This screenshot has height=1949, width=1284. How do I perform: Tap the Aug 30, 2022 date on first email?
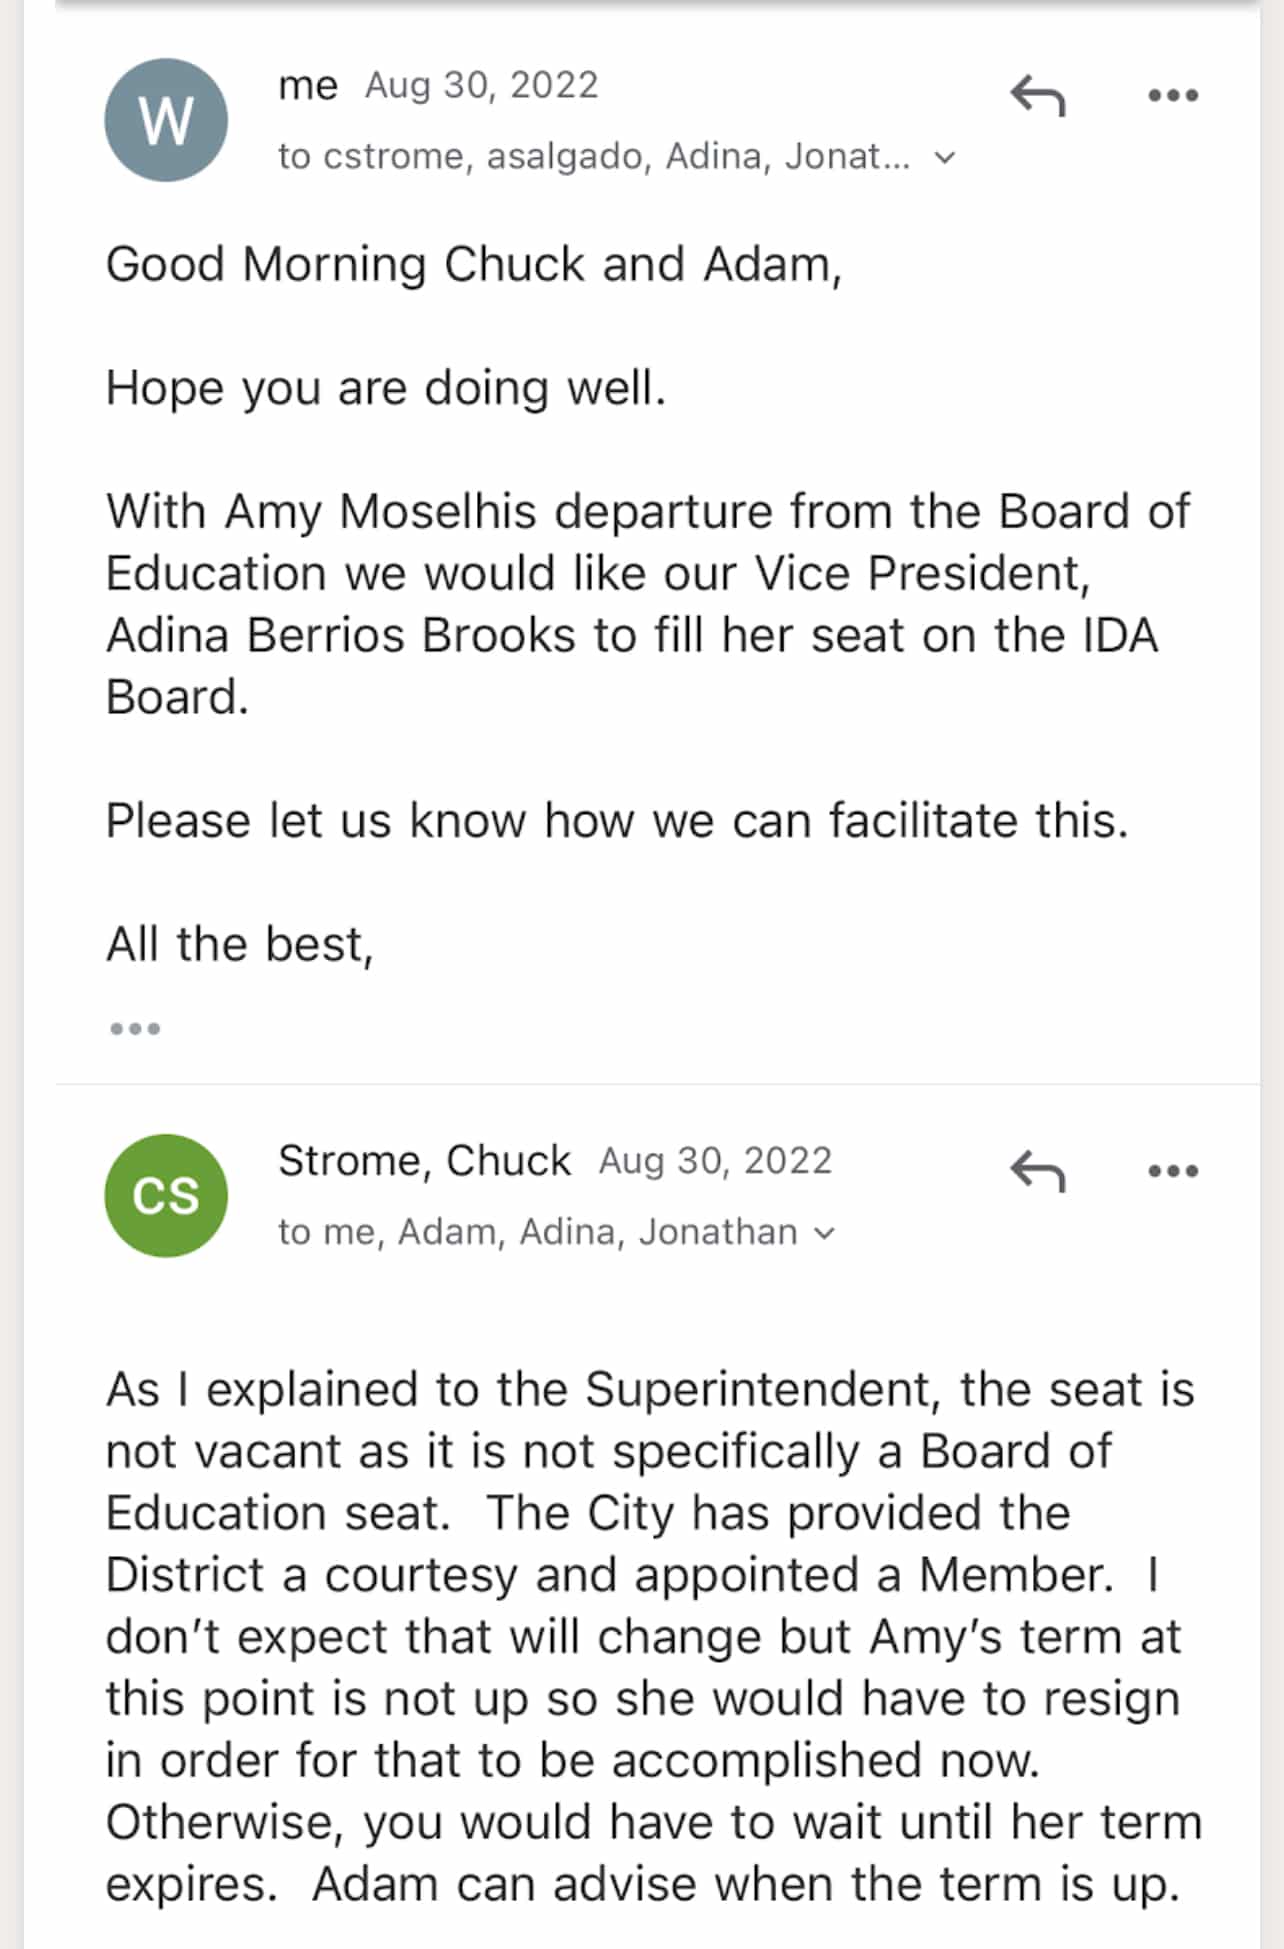pyautogui.click(x=482, y=86)
